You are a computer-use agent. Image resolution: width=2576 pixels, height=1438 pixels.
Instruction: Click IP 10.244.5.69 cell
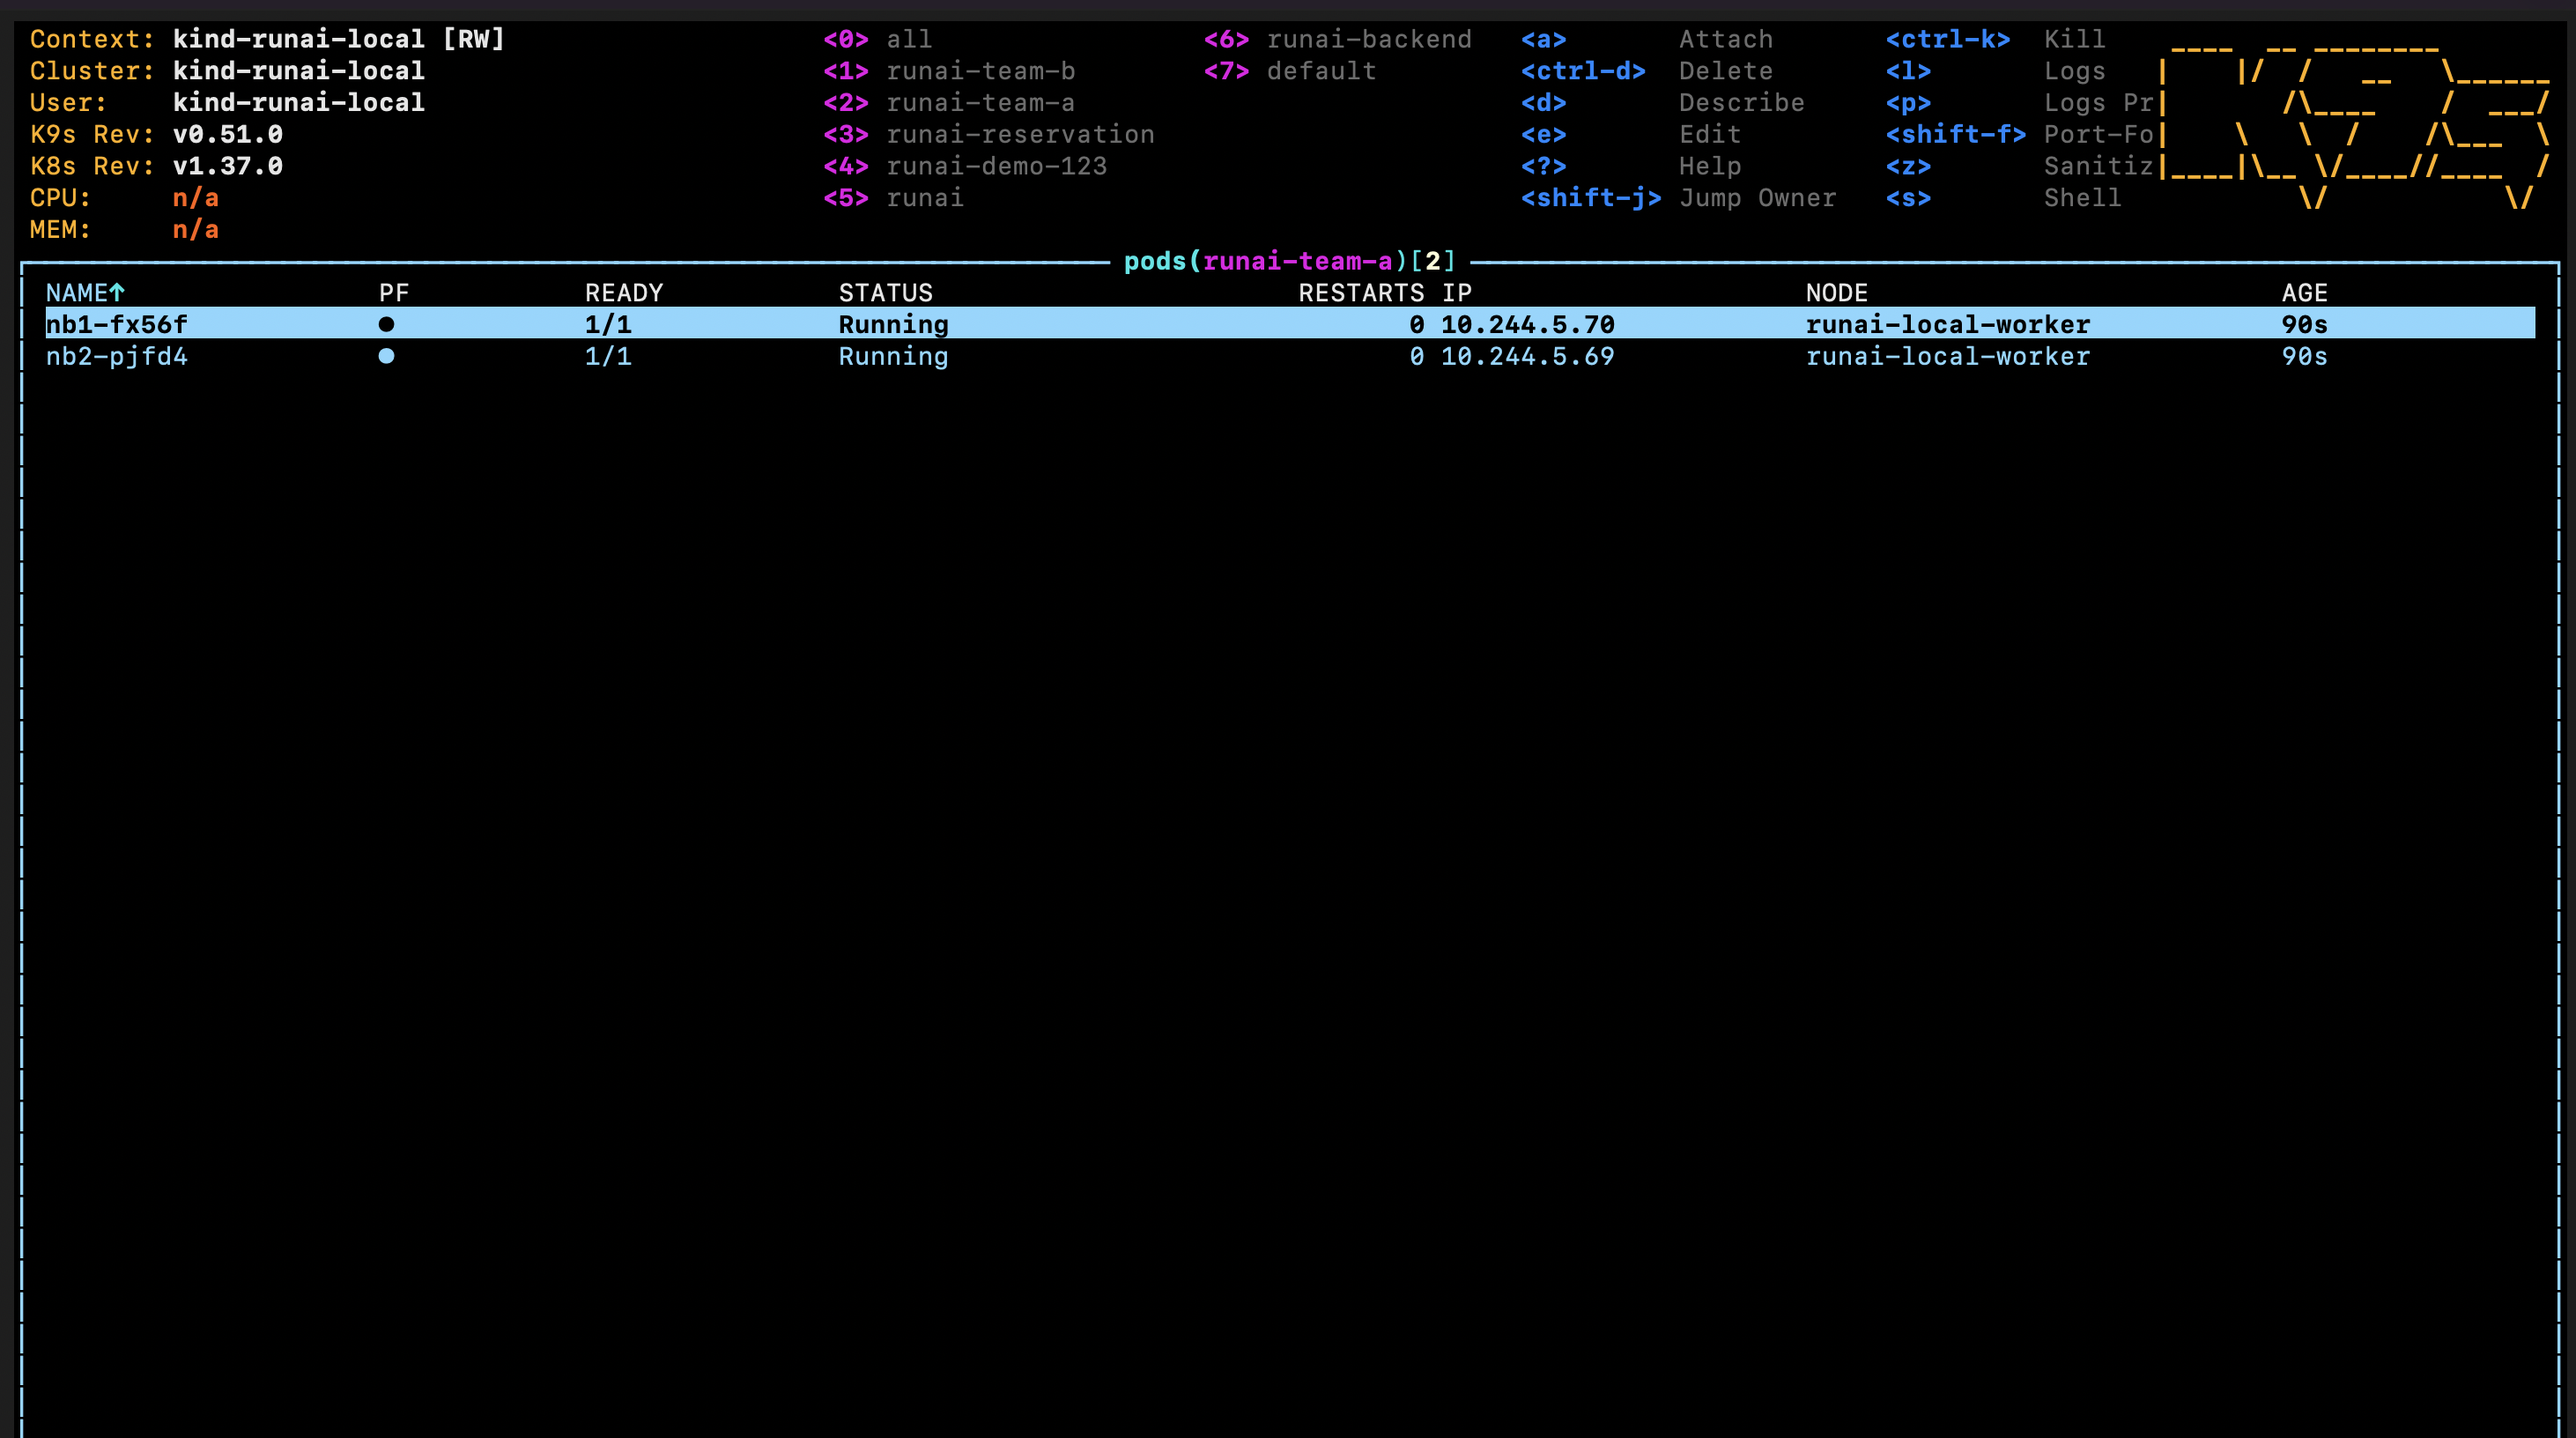(x=1528, y=356)
